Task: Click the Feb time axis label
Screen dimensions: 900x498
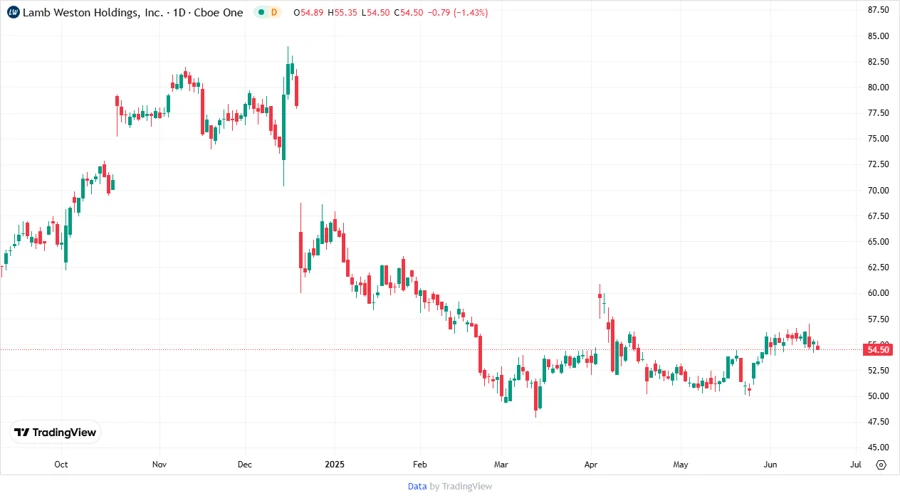Action: click(420, 464)
